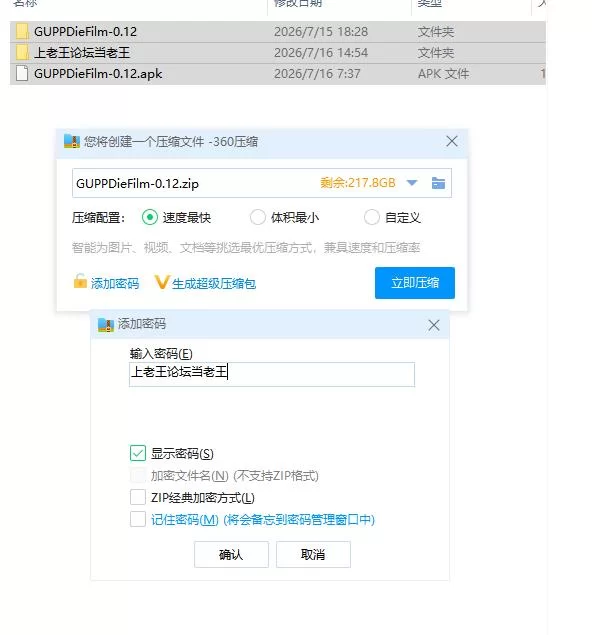
Task: Click the 360压缩 logo in the main dialog title
Action: (x=72, y=141)
